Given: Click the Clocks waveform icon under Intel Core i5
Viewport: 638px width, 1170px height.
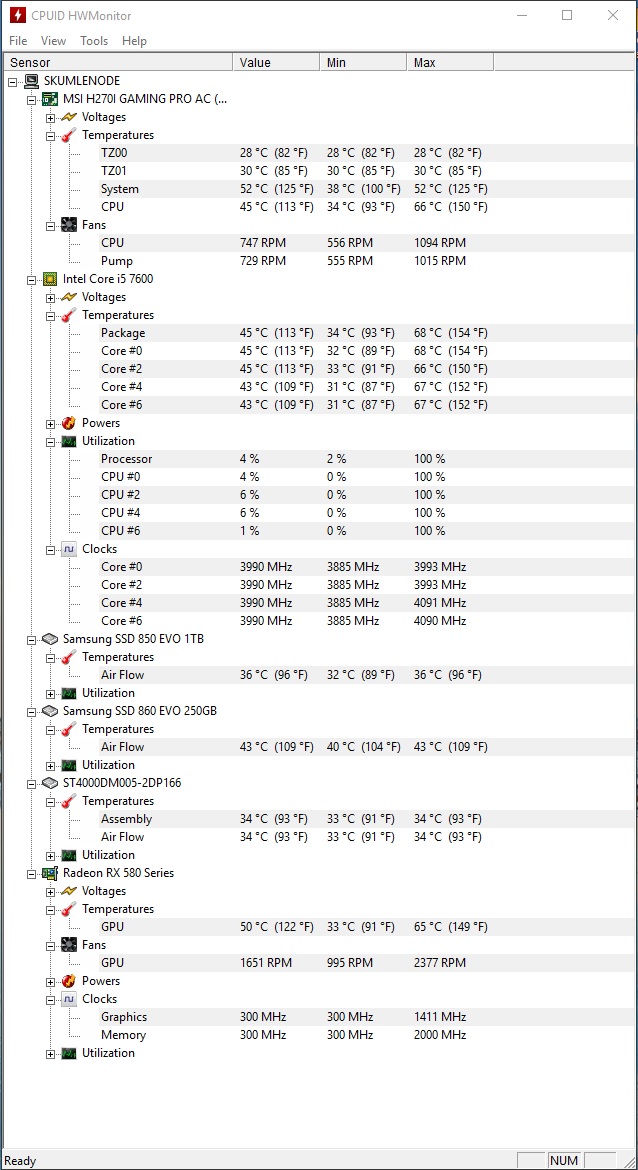Looking at the screenshot, I should point(69,549).
